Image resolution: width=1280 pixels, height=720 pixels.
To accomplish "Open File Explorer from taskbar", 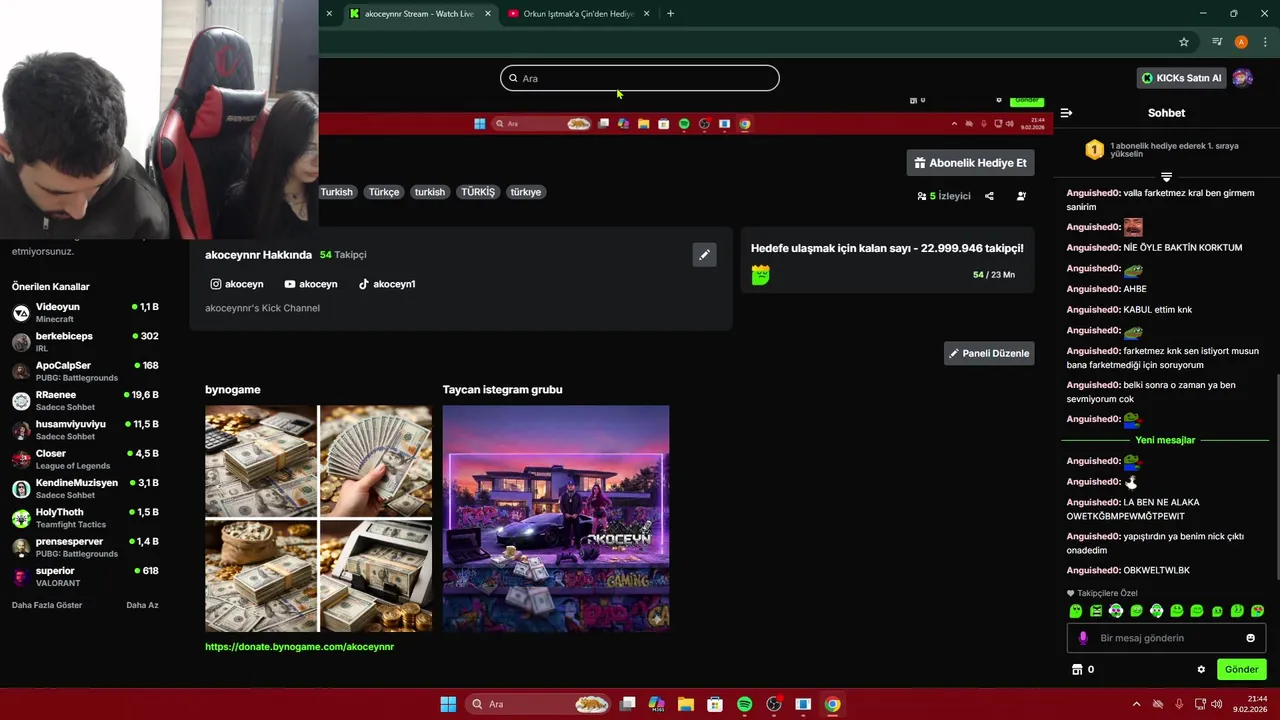I will (686, 704).
